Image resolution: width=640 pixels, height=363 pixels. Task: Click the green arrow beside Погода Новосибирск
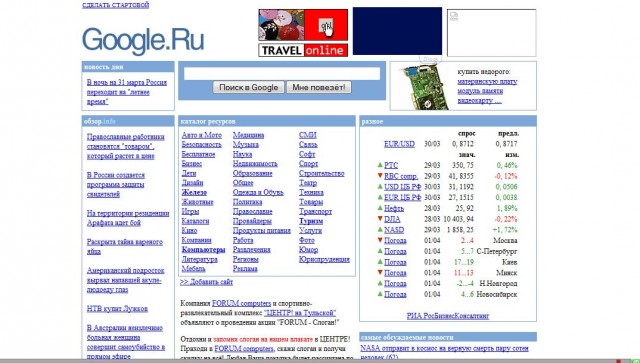(x=380, y=294)
